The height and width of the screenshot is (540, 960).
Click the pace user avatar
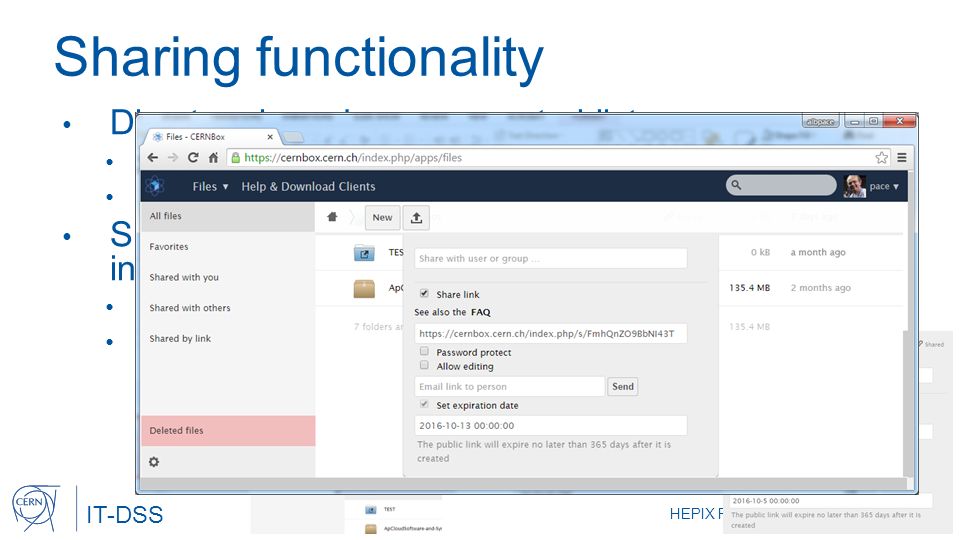pyautogui.click(x=854, y=186)
